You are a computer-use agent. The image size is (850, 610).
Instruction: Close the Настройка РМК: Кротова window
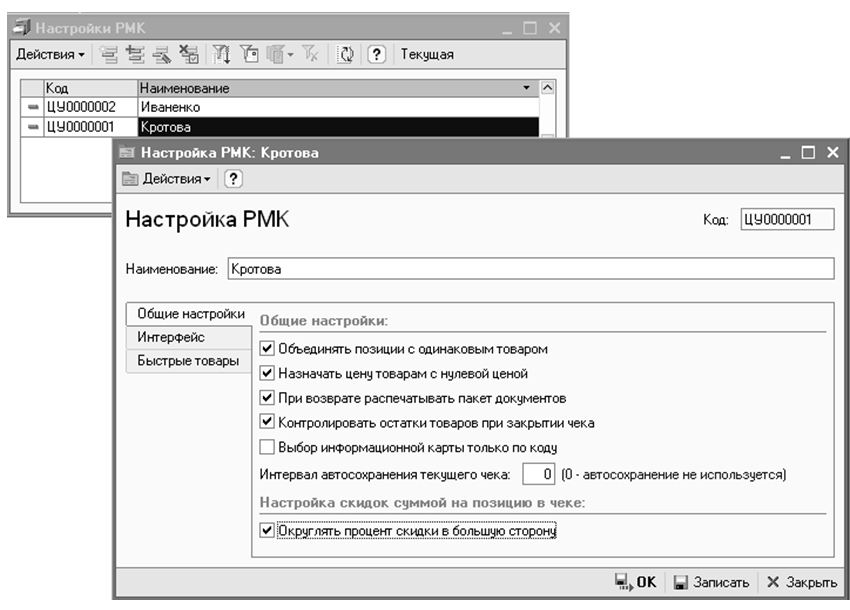(x=833, y=153)
